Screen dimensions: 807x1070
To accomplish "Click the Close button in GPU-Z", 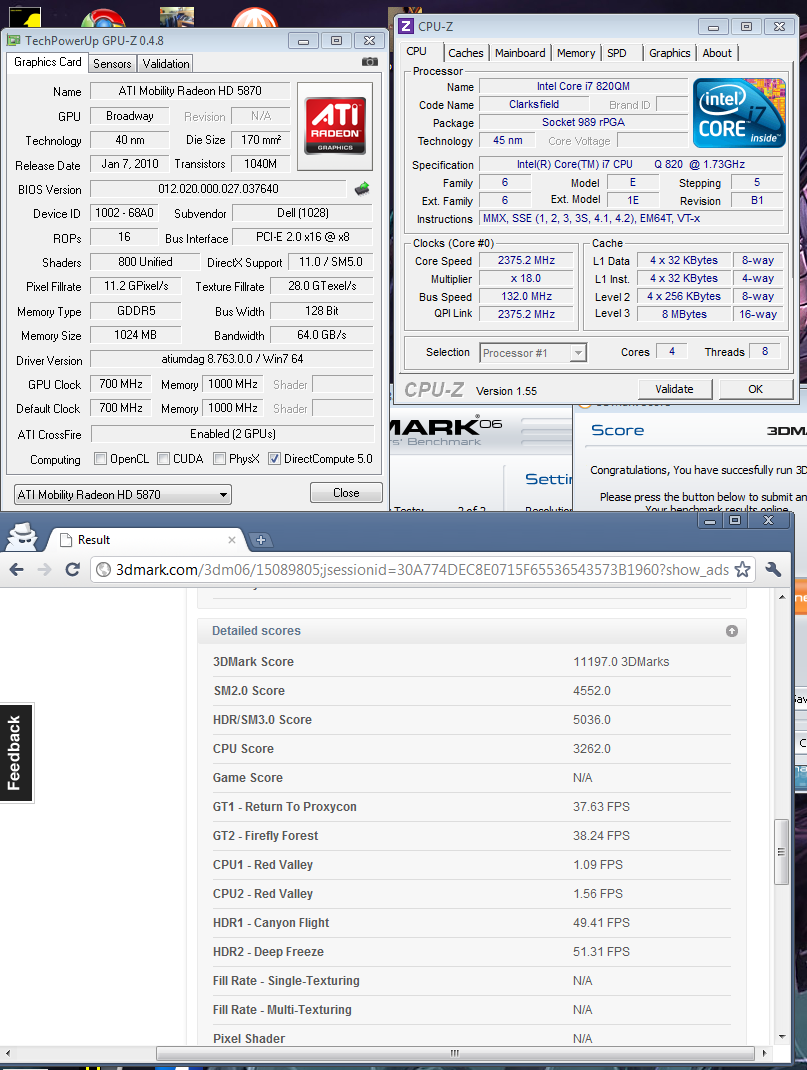I will click(x=346, y=493).
